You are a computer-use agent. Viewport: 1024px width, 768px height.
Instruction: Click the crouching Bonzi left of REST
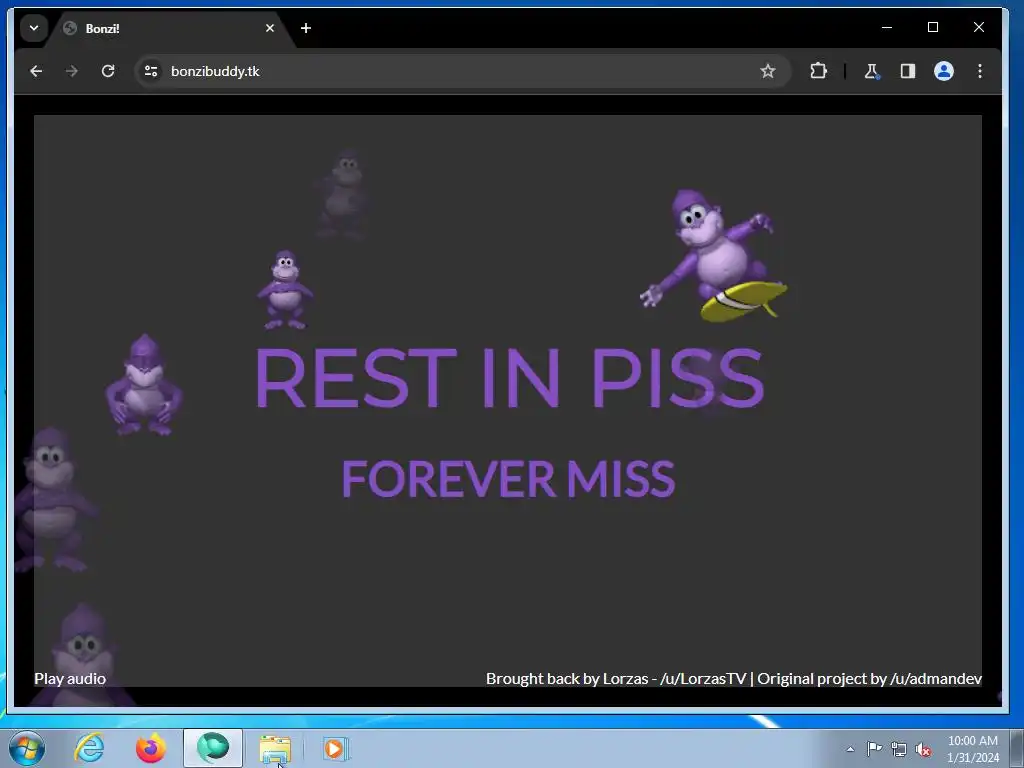pyautogui.click(x=144, y=385)
